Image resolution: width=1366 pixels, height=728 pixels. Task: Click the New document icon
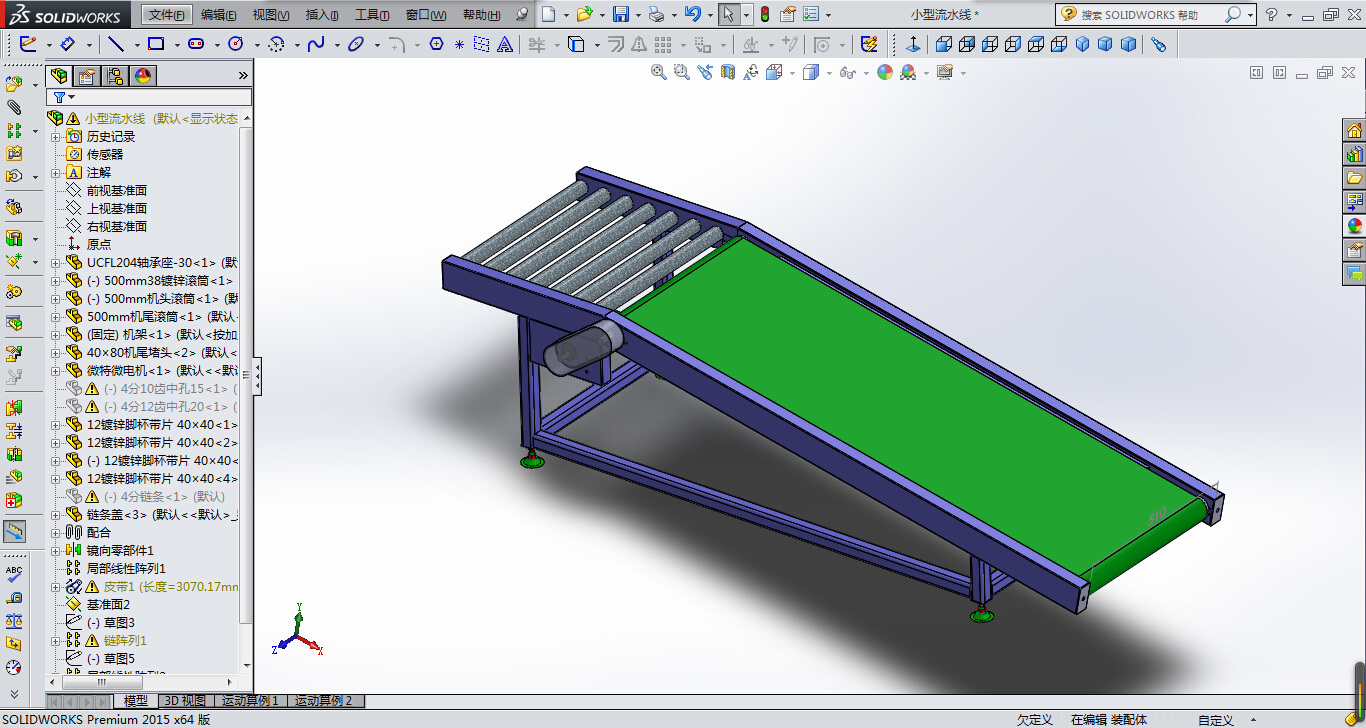coord(548,14)
